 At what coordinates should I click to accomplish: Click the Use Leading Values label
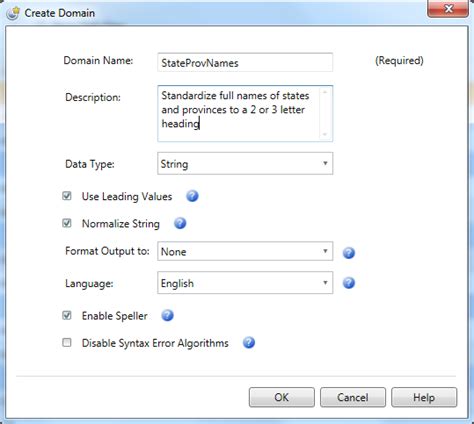[127, 197]
